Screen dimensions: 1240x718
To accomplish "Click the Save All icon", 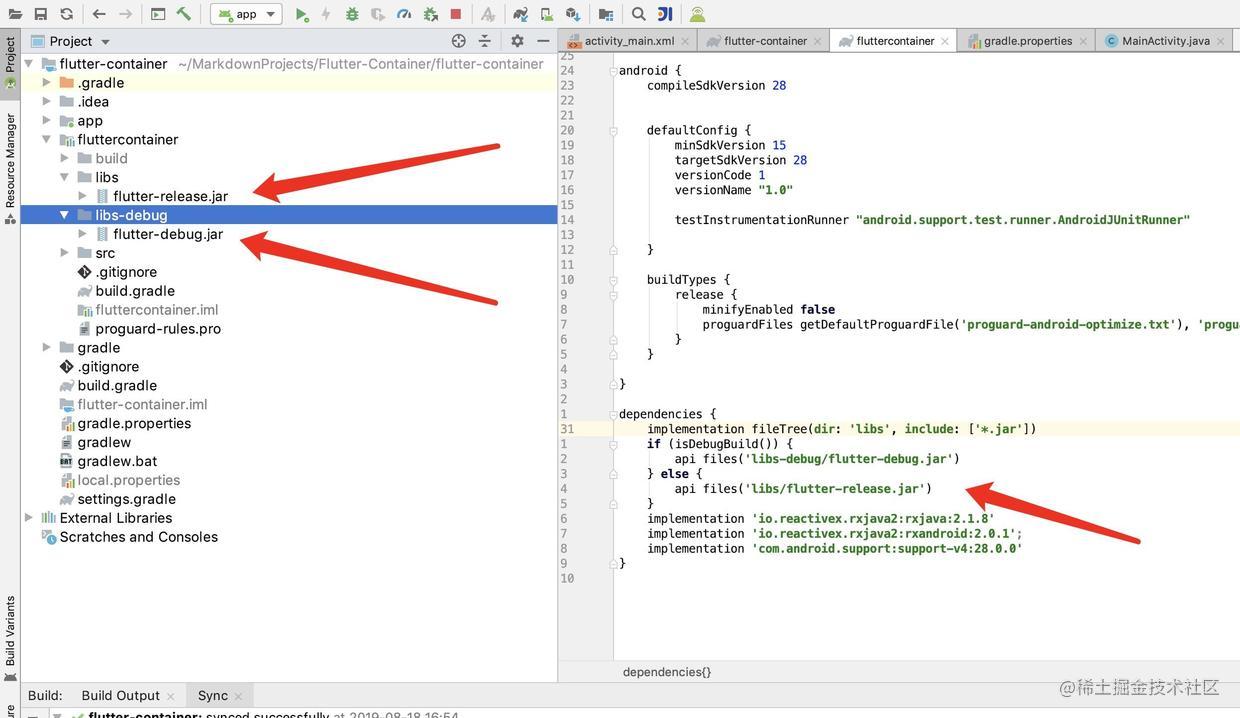I will [x=40, y=14].
